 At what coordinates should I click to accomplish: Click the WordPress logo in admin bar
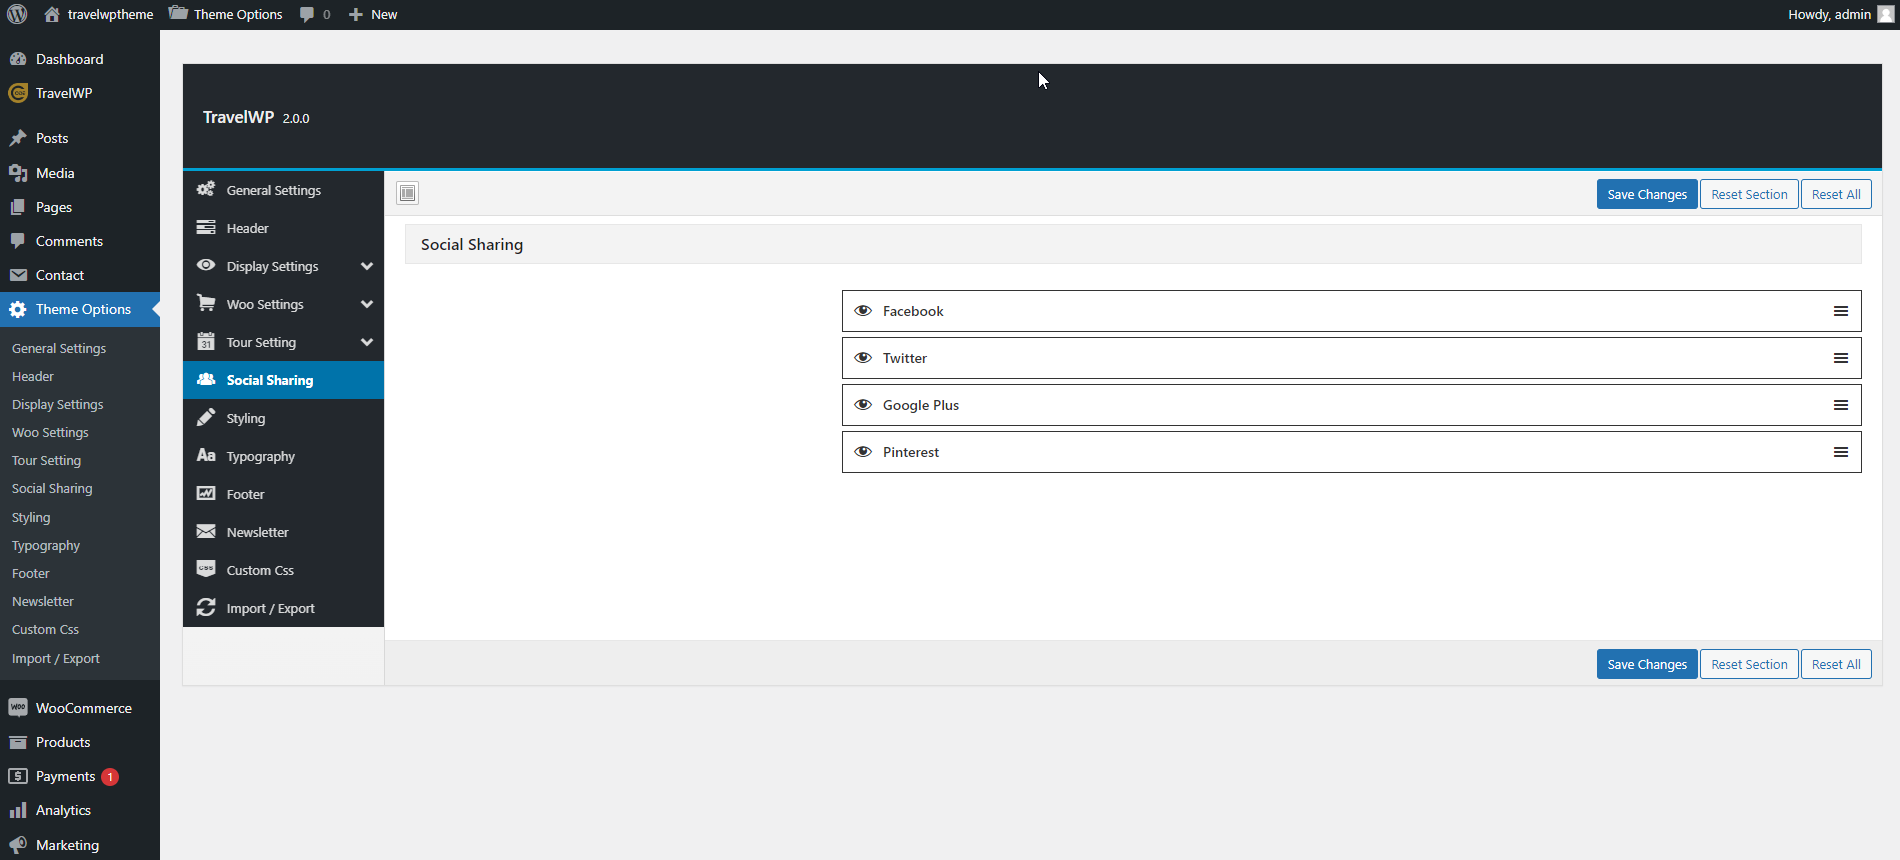point(17,14)
